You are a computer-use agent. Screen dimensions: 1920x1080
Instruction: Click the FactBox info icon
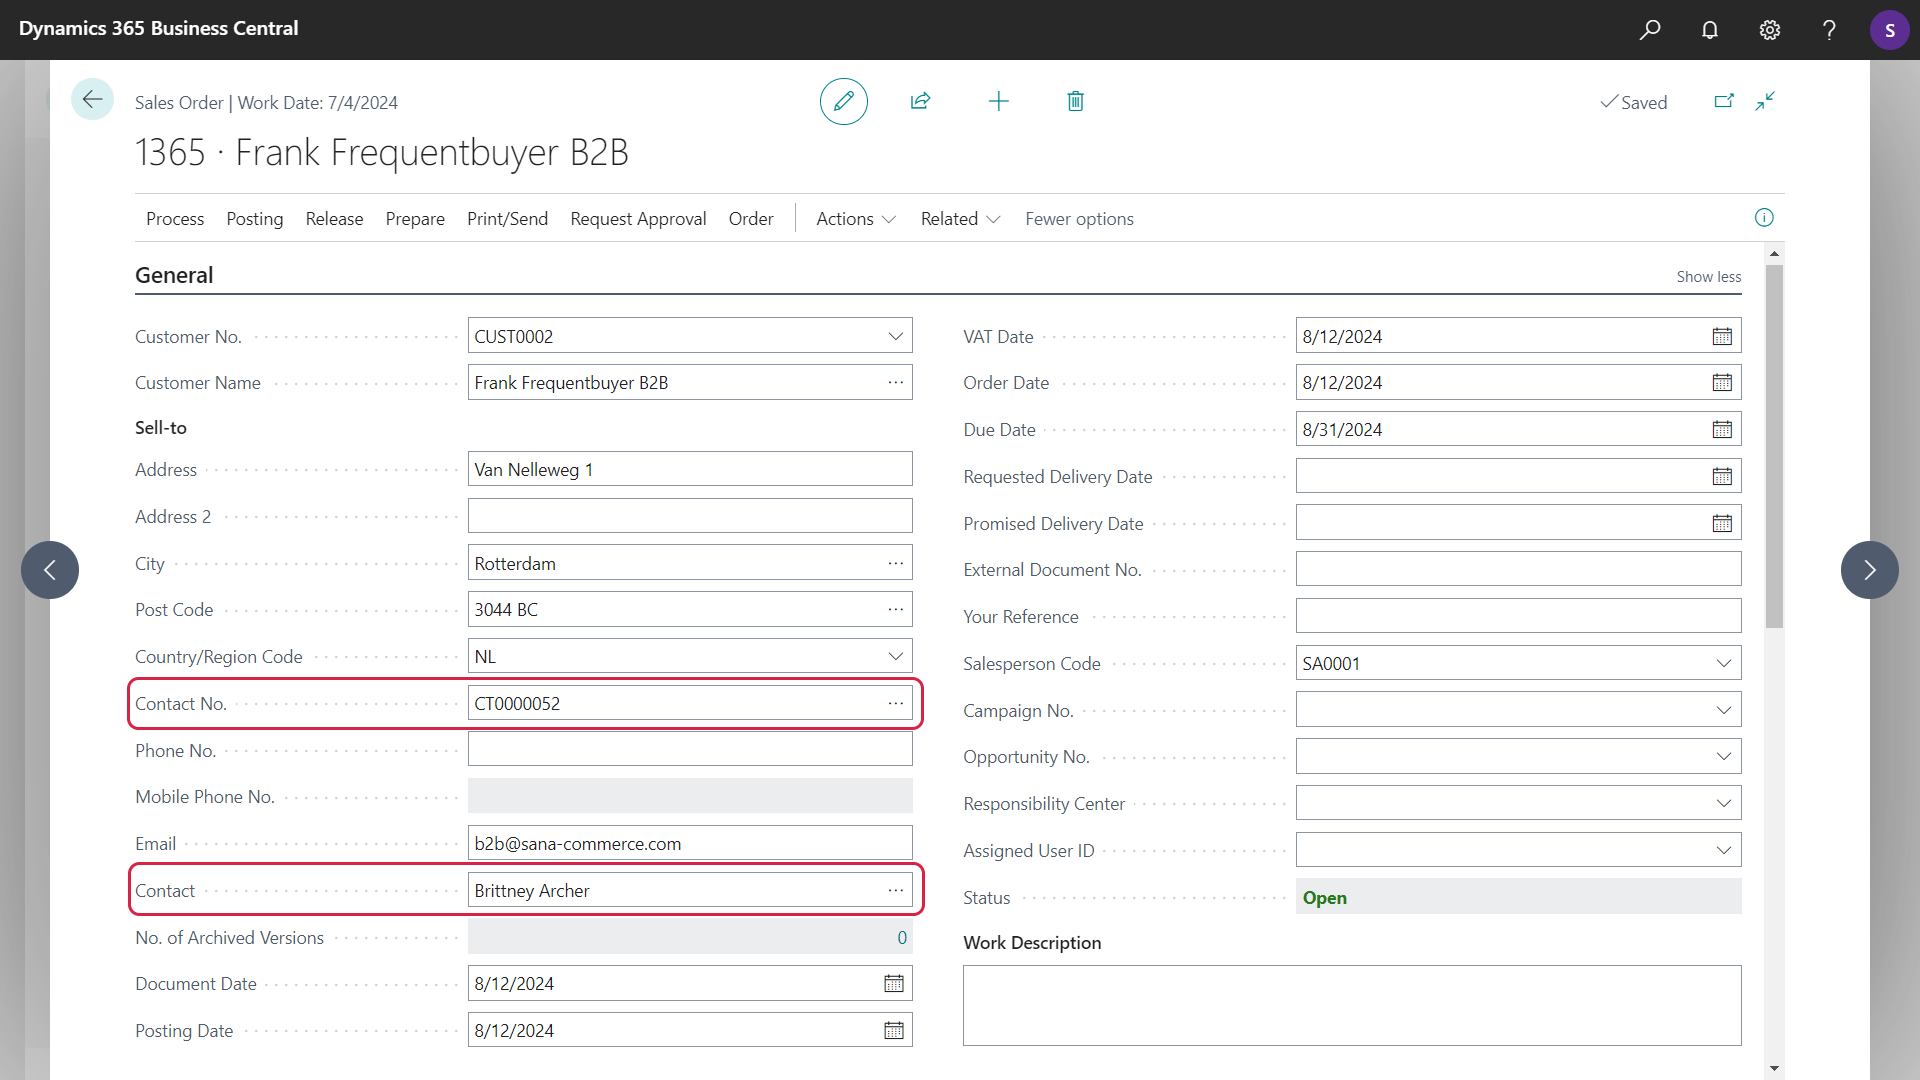pos(1764,218)
